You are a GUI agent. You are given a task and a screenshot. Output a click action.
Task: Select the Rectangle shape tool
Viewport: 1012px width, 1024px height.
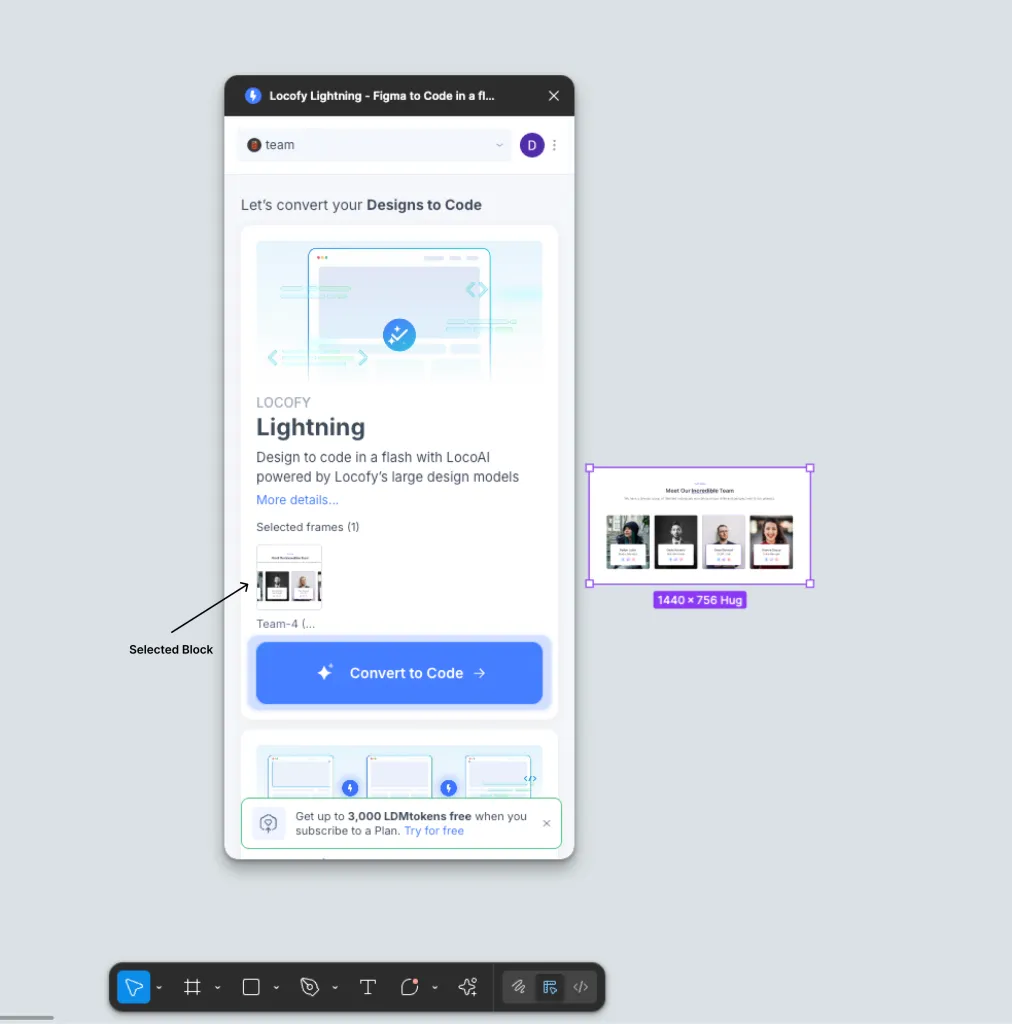pos(251,987)
